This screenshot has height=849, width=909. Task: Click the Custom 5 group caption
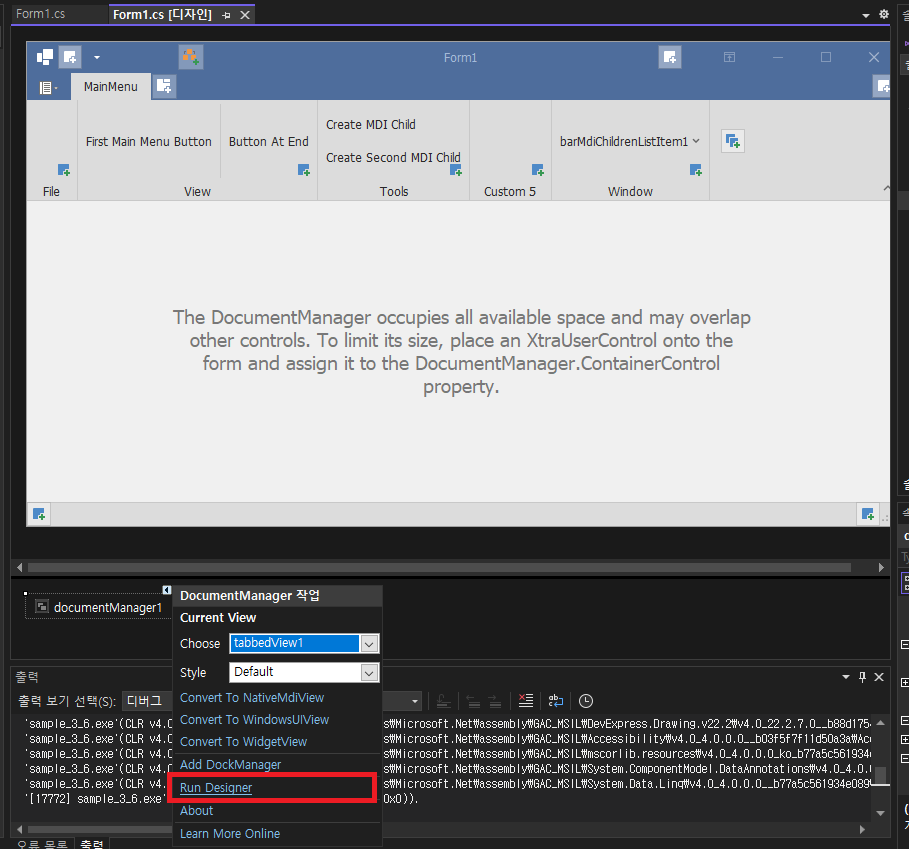pyautogui.click(x=510, y=191)
